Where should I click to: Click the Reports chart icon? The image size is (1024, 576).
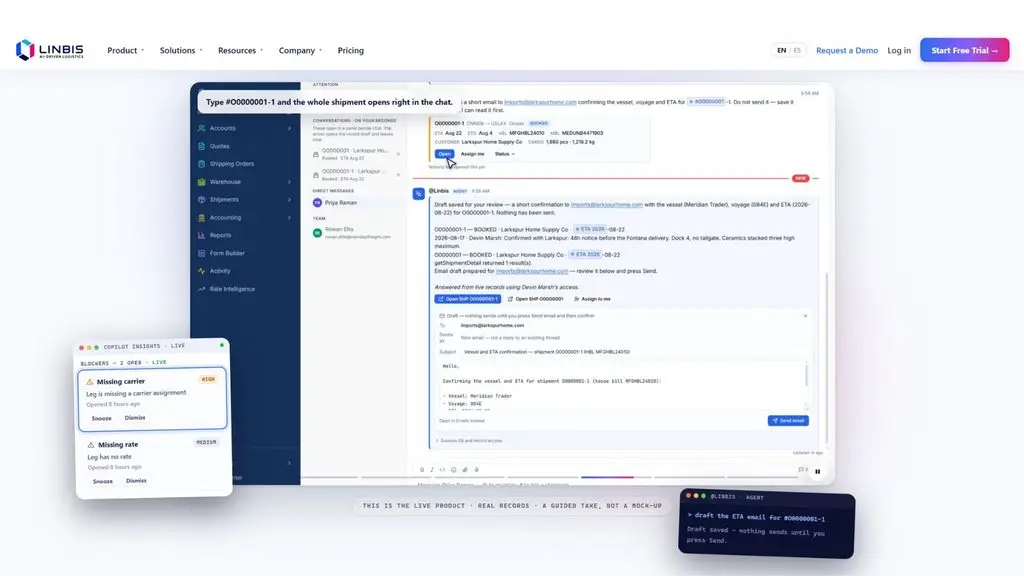201,235
